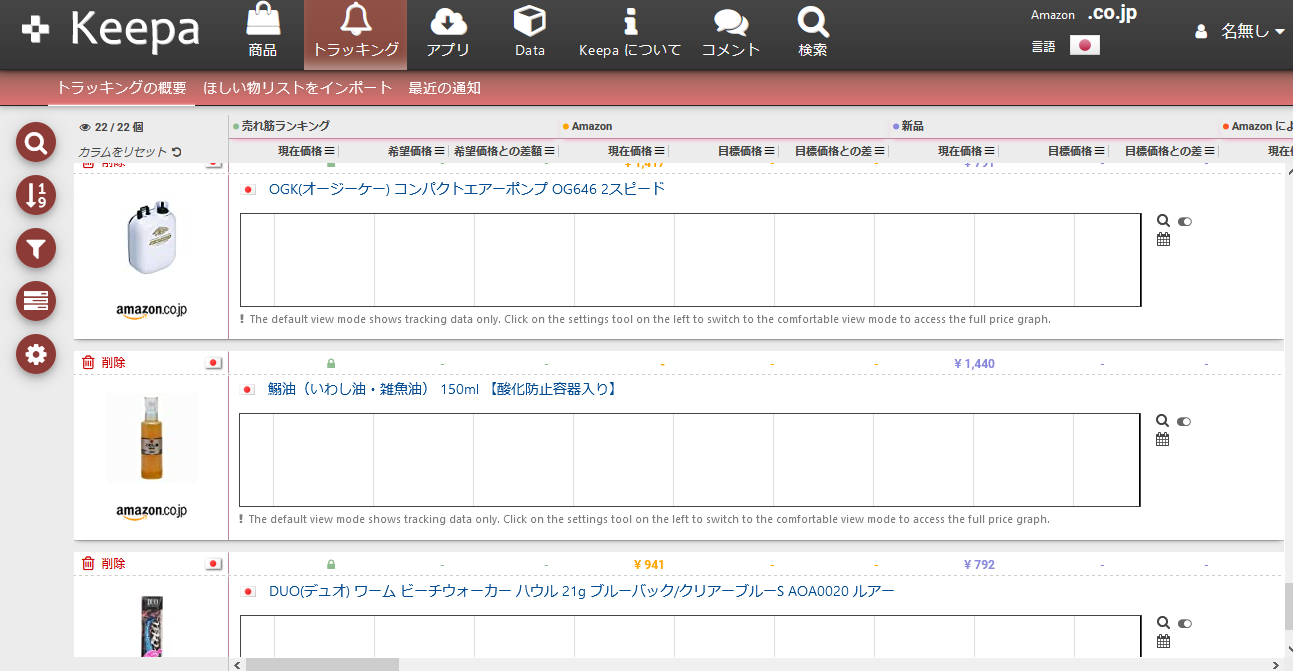Click the calendar icon beside the OGK chart
Screen dimensions: 1293x671
point(1162,238)
